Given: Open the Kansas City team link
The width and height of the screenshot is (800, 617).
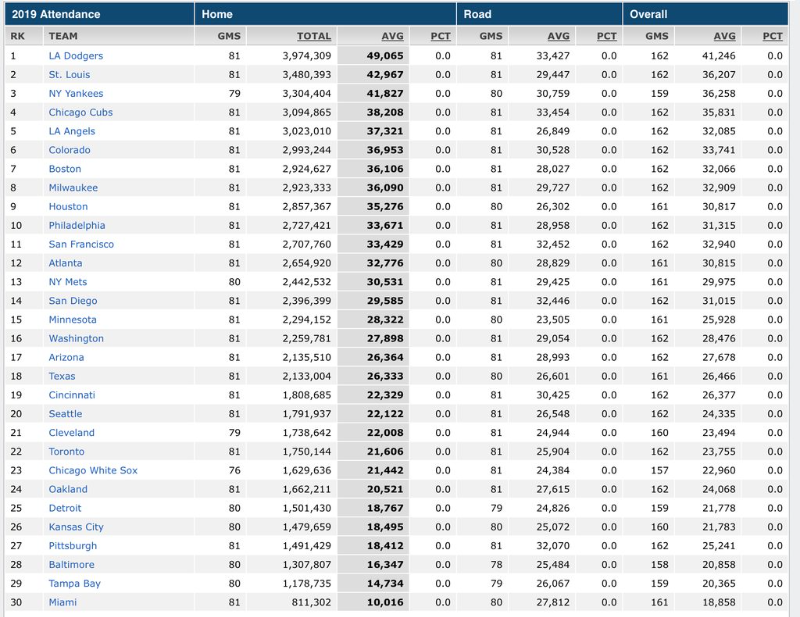Looking at the screenshot, I should pyautogui.click(x=76, y=527).
